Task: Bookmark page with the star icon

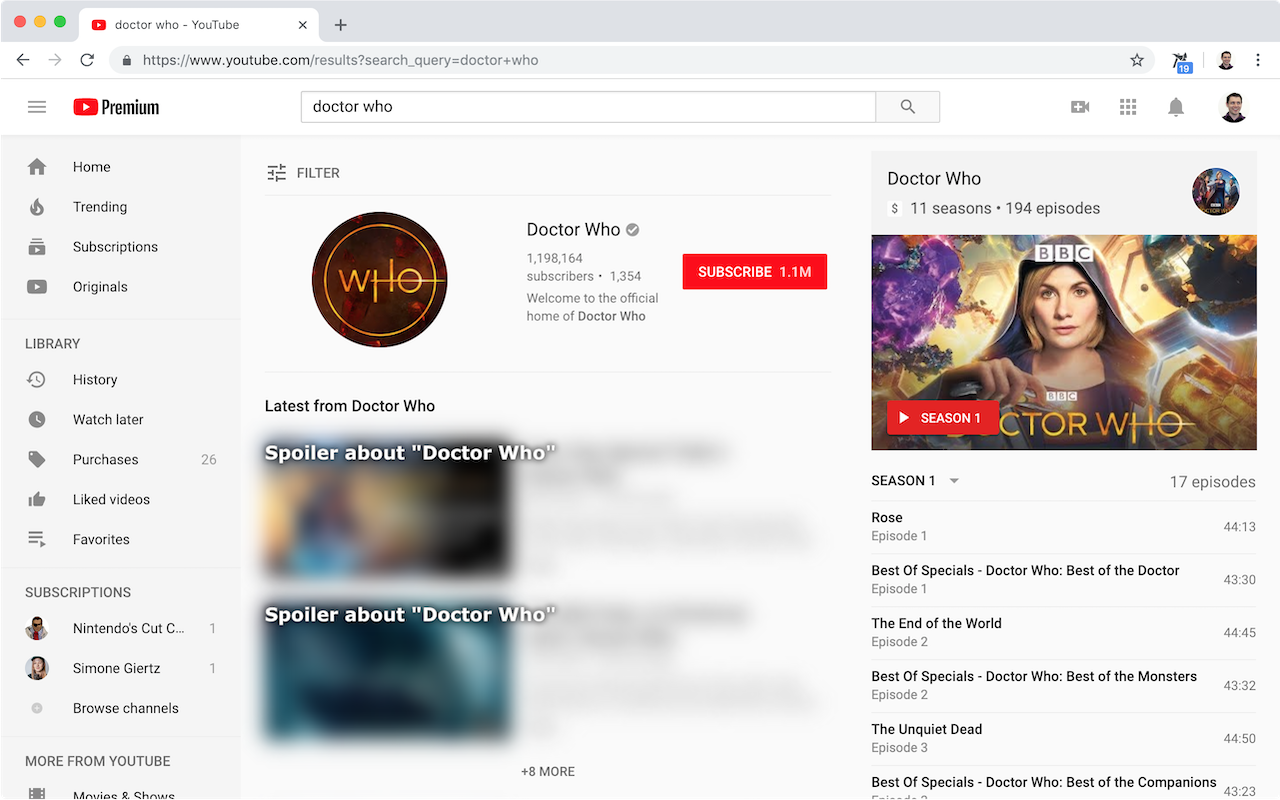Action: point(1137,60)
